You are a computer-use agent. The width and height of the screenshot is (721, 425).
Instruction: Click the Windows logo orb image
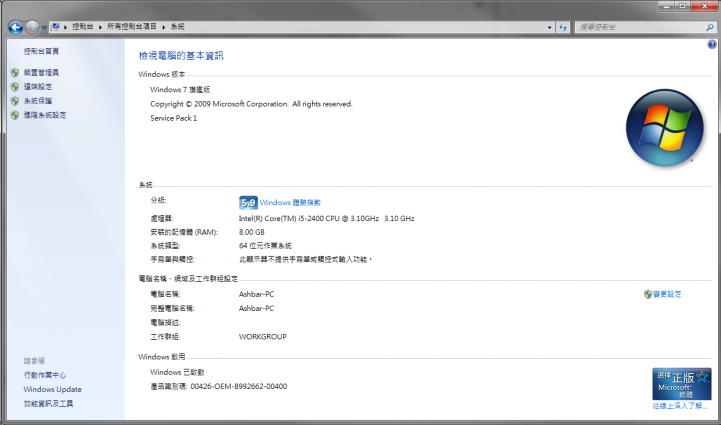[x=664, y=127]
